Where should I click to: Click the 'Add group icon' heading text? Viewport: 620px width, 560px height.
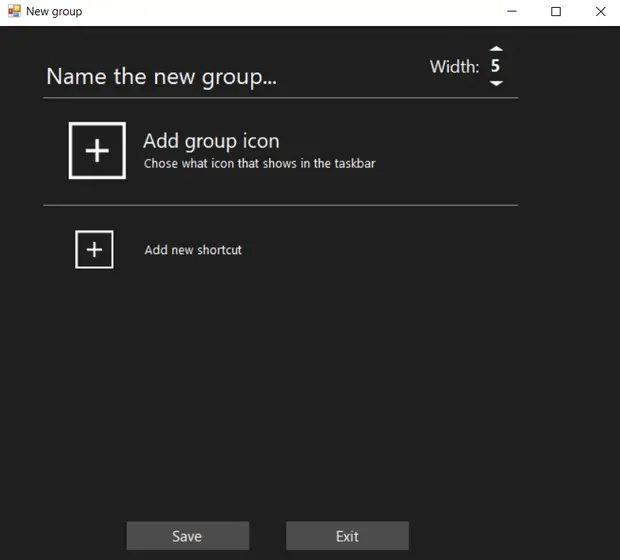pyautogui.click(x=212, y=141)
